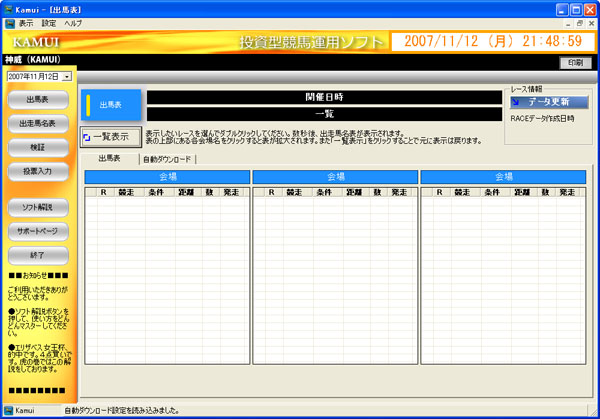
Task: Click the 出走馬名表 sidebar button
Action: [38, 123]
